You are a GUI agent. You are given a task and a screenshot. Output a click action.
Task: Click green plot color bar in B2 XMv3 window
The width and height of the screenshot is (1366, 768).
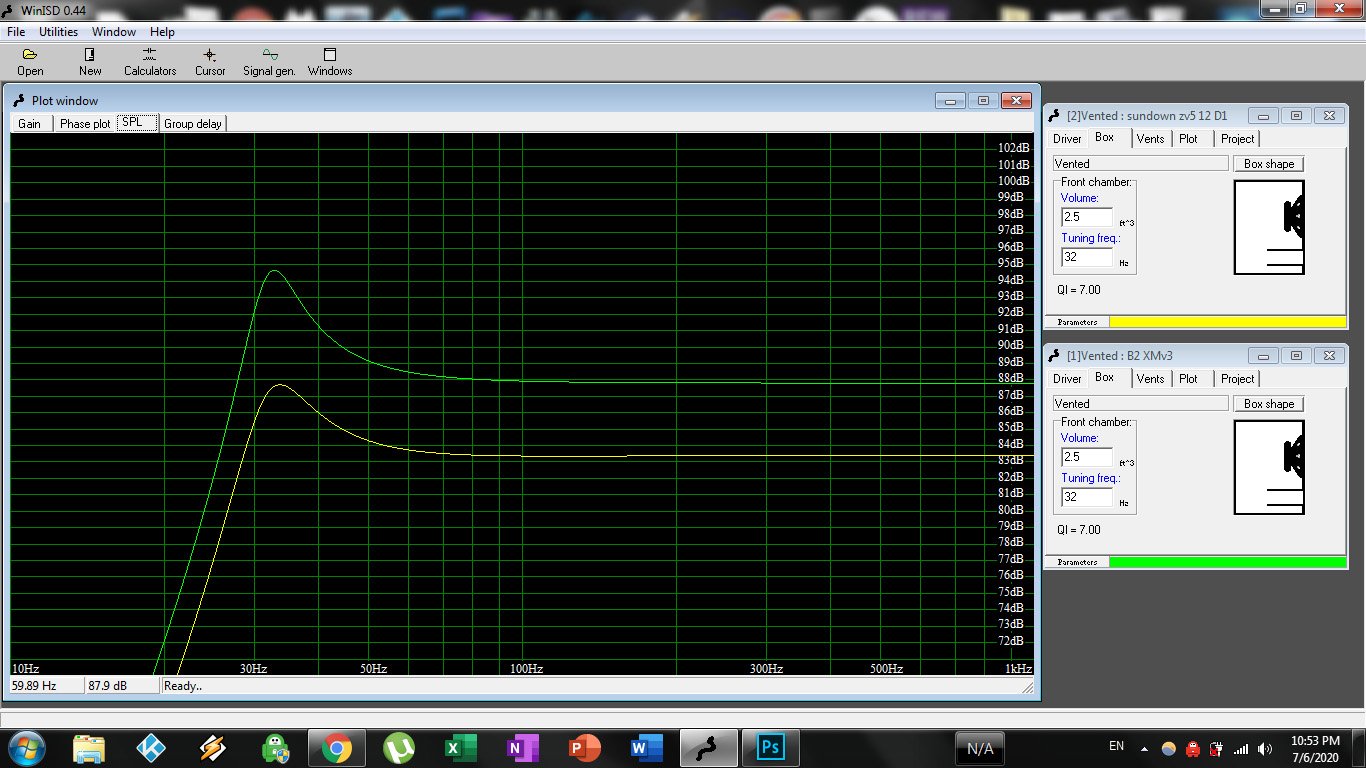(x=1228, y=562)
